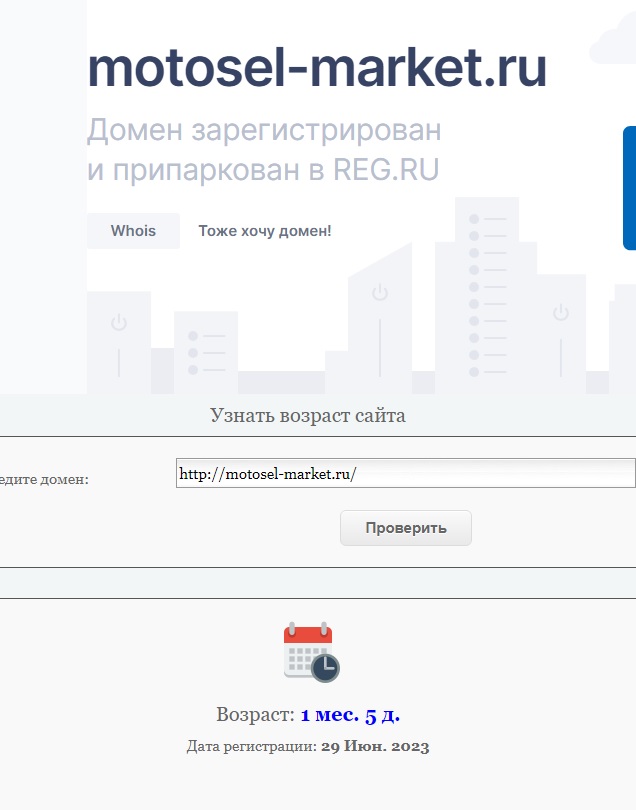Click the 'Проверить' button

(x=406, y=528)
